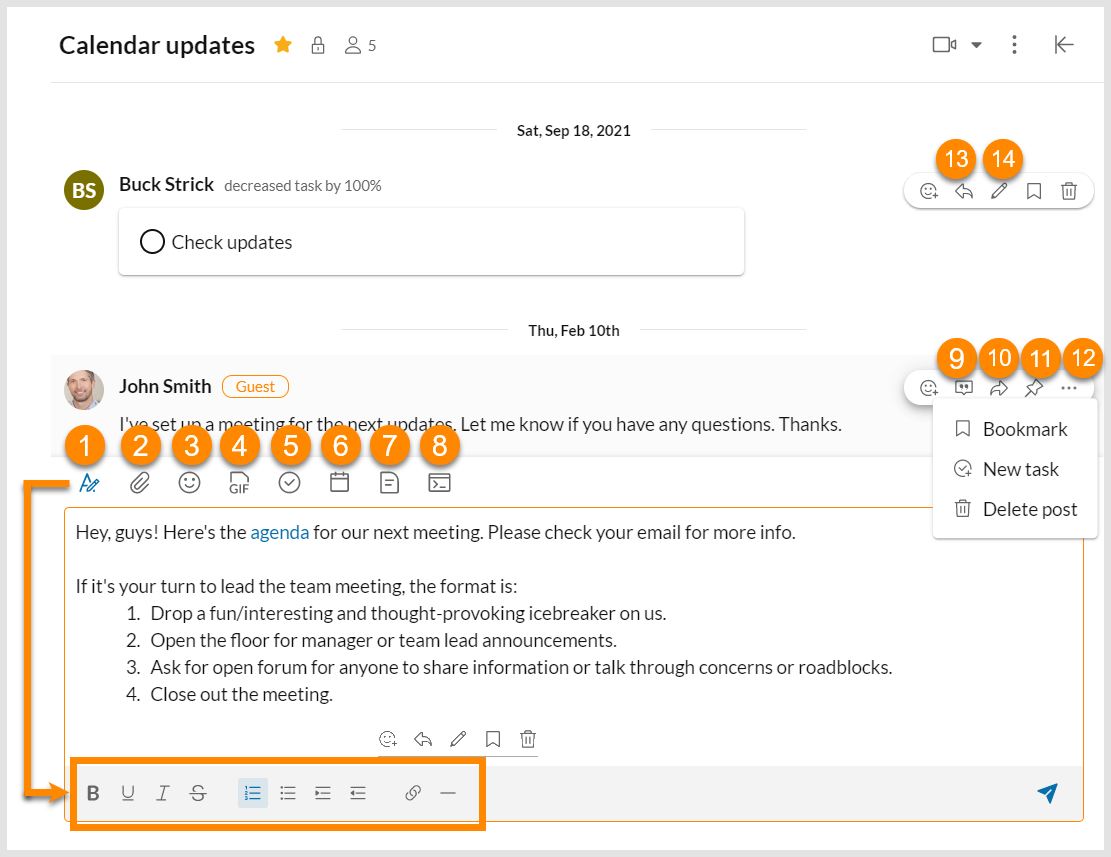This screenshot has width=1111, height=857.
Task: Toggle bold formatting in the editor
Action: (x=93, y=792)
